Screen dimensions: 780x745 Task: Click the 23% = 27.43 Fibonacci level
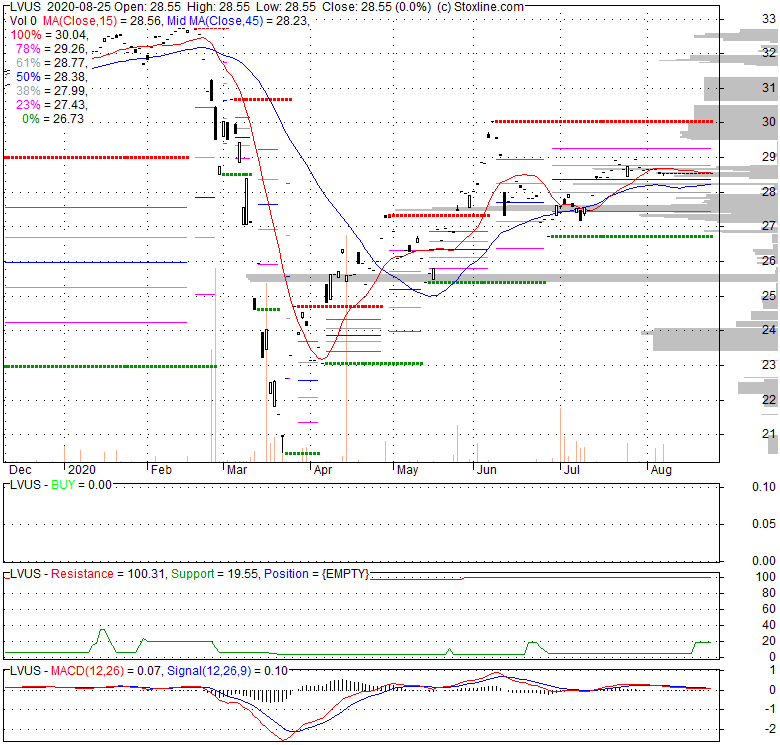(52, 104)
